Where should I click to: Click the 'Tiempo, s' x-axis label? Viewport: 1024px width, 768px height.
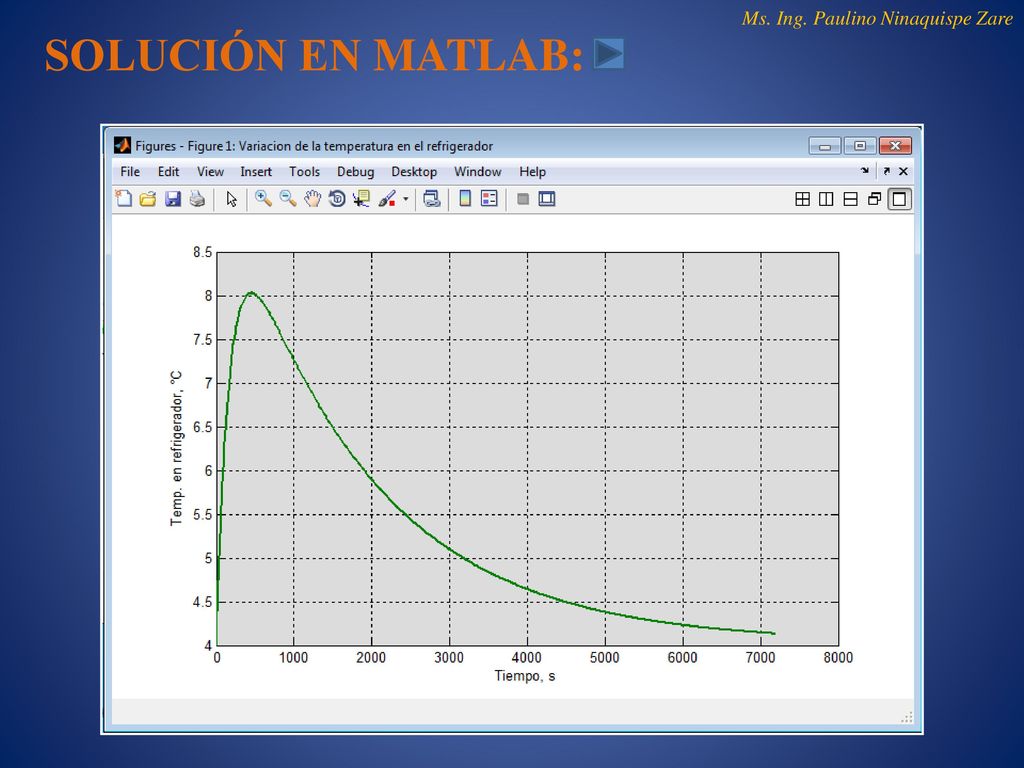coord(524,676)
